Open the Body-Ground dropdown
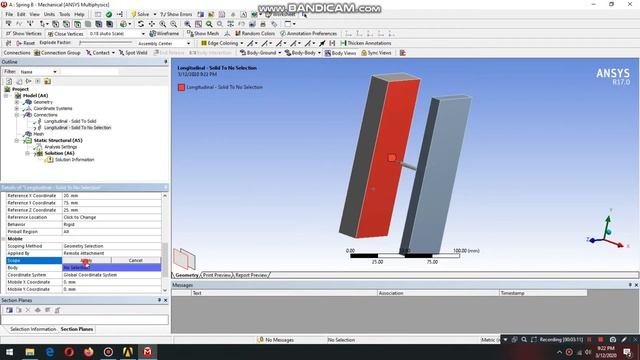640x360 pixels. click(x=280, y=53)
